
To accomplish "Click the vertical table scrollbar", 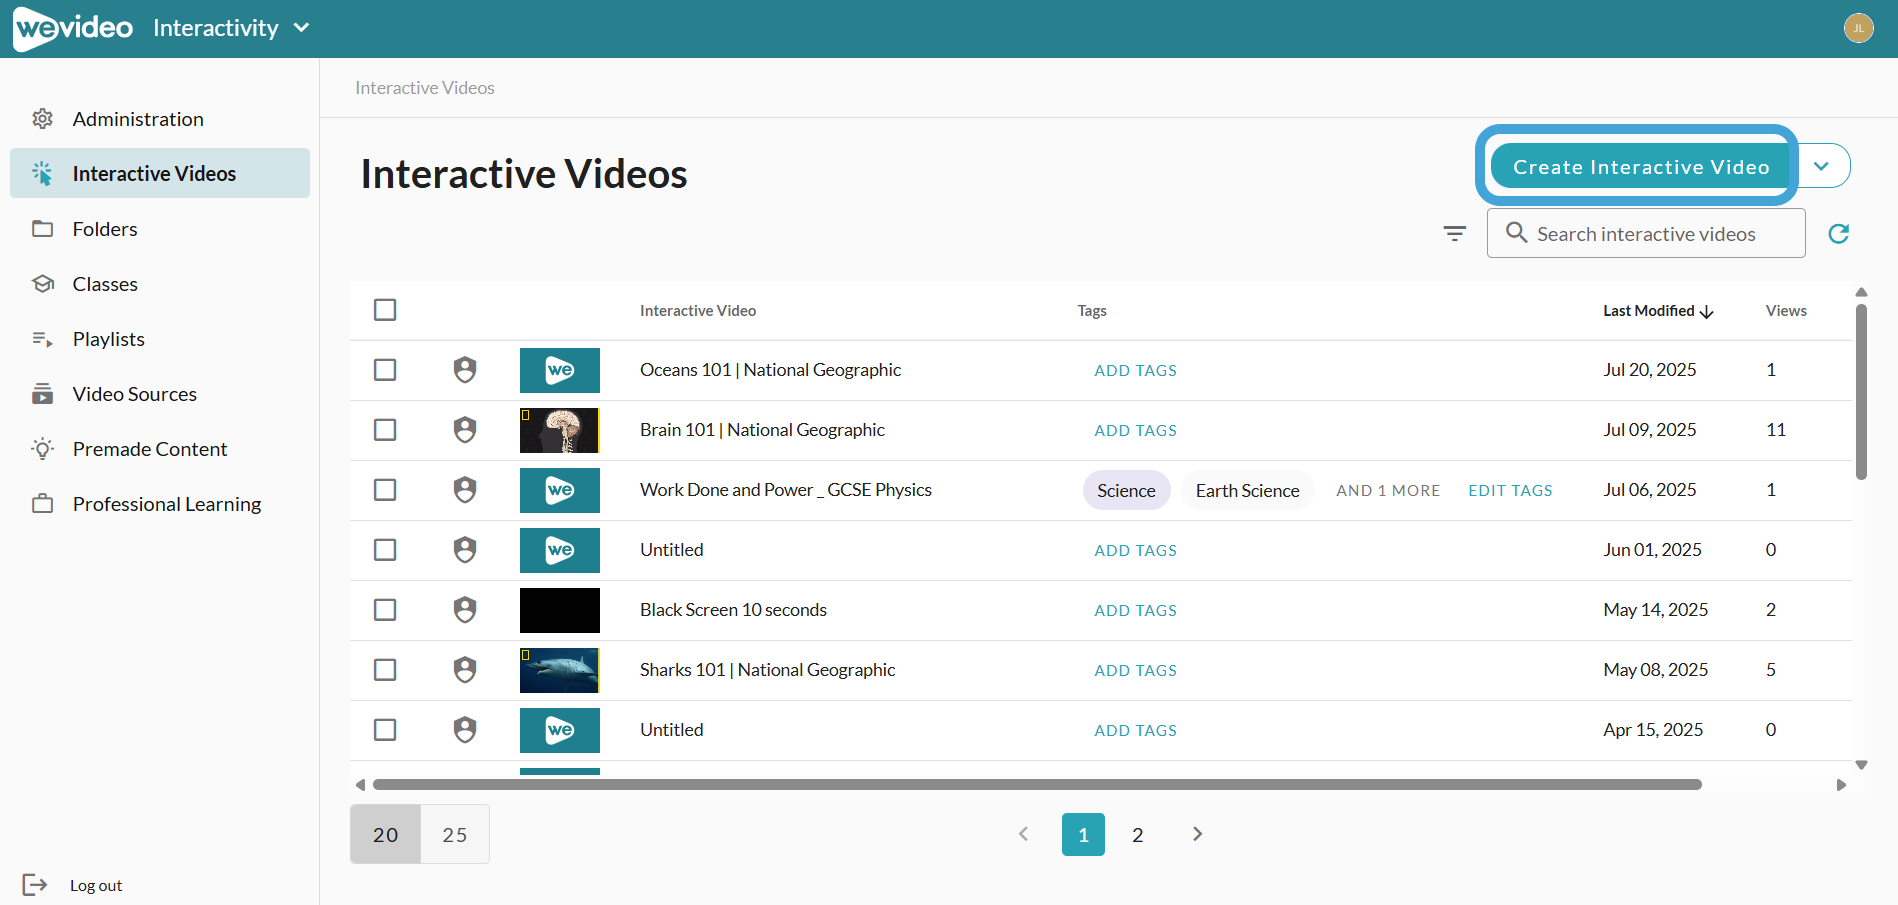I will coord(1861,392).
